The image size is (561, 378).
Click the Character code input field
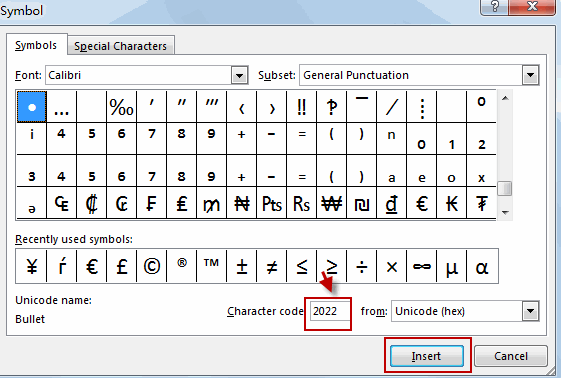[x=329, y=311]
